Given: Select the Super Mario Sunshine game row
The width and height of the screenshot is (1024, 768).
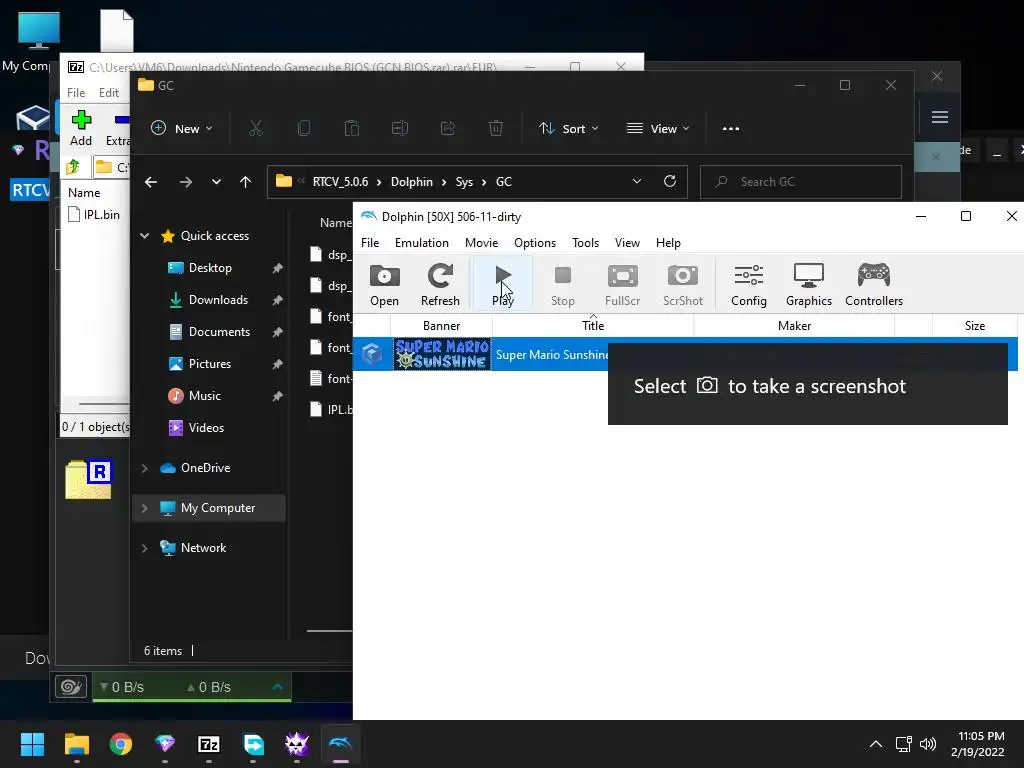Looking at the screenshot, I should click(x=685, y=354).
